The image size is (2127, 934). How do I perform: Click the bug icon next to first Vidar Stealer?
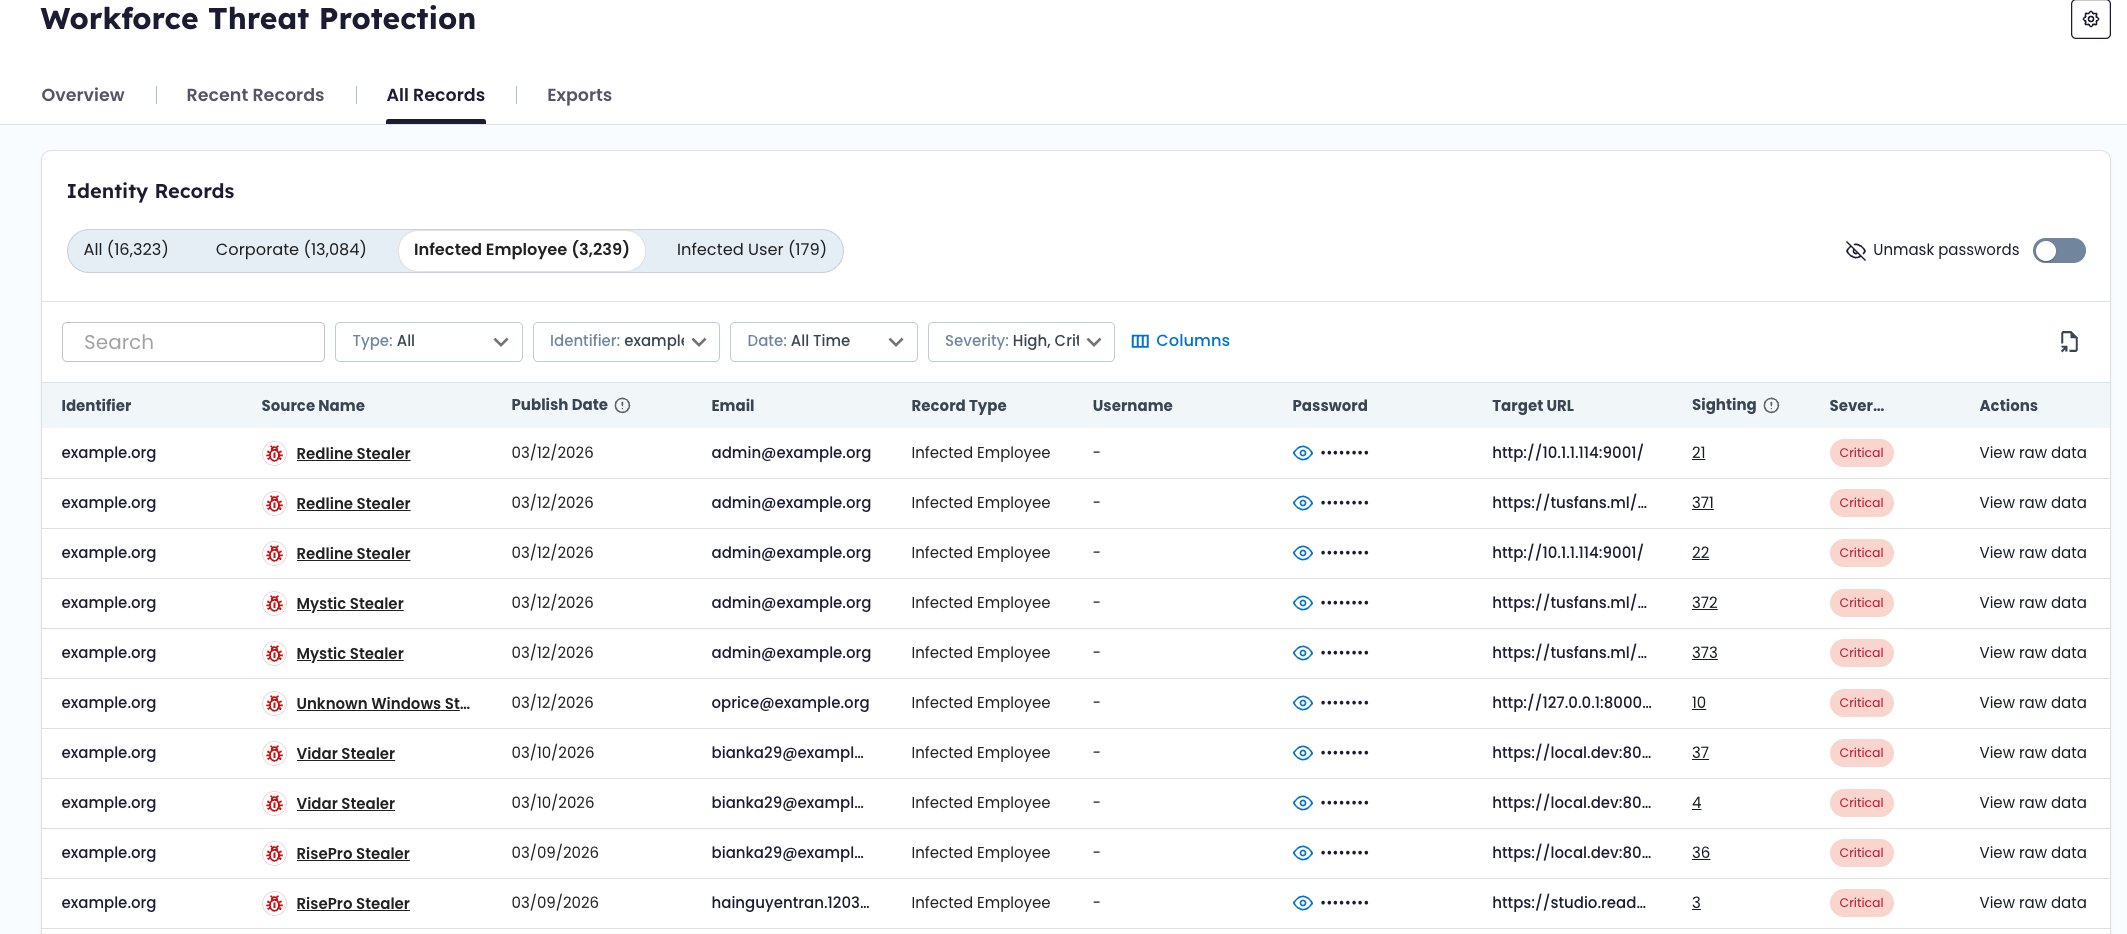coord(274,753)
